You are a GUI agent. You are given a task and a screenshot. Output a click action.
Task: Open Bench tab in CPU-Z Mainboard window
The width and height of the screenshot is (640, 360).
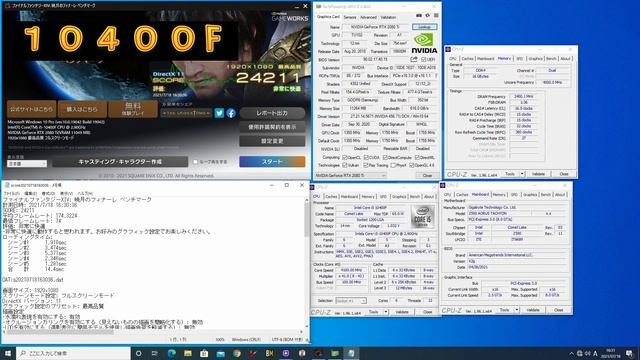546,195
